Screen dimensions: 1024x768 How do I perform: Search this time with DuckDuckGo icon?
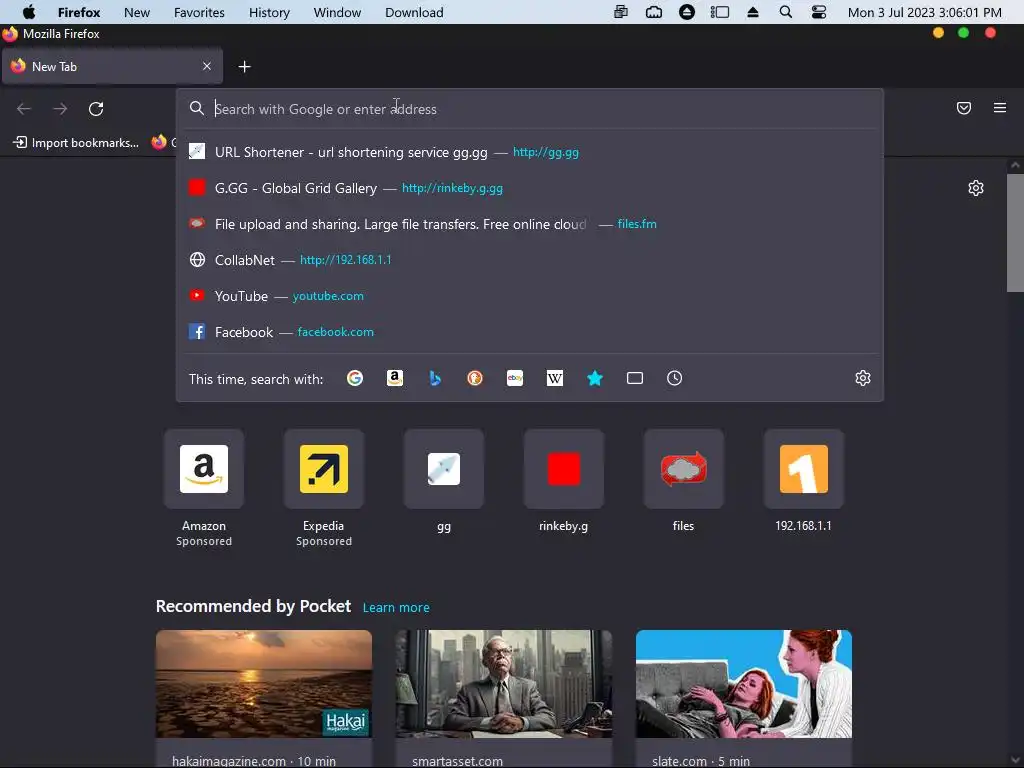click(x=475, y=378)
